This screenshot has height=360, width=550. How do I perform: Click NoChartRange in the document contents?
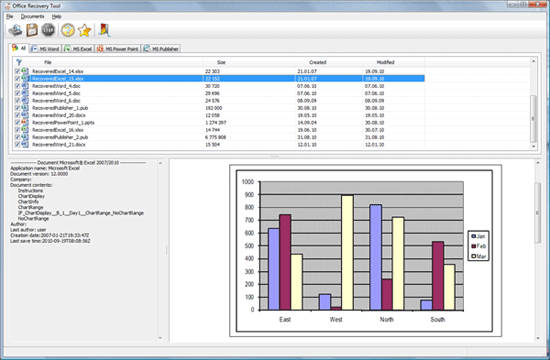point(33,219)
